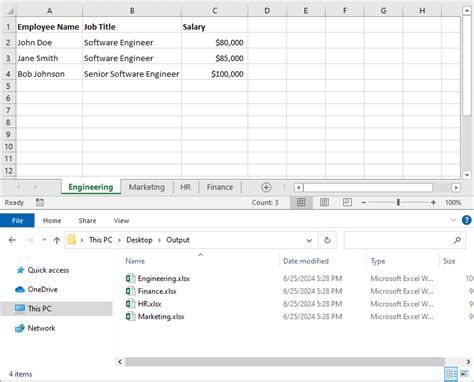Click the new sheet plus icon
This screenshot has width=474, height=382.
click(266, 187)
